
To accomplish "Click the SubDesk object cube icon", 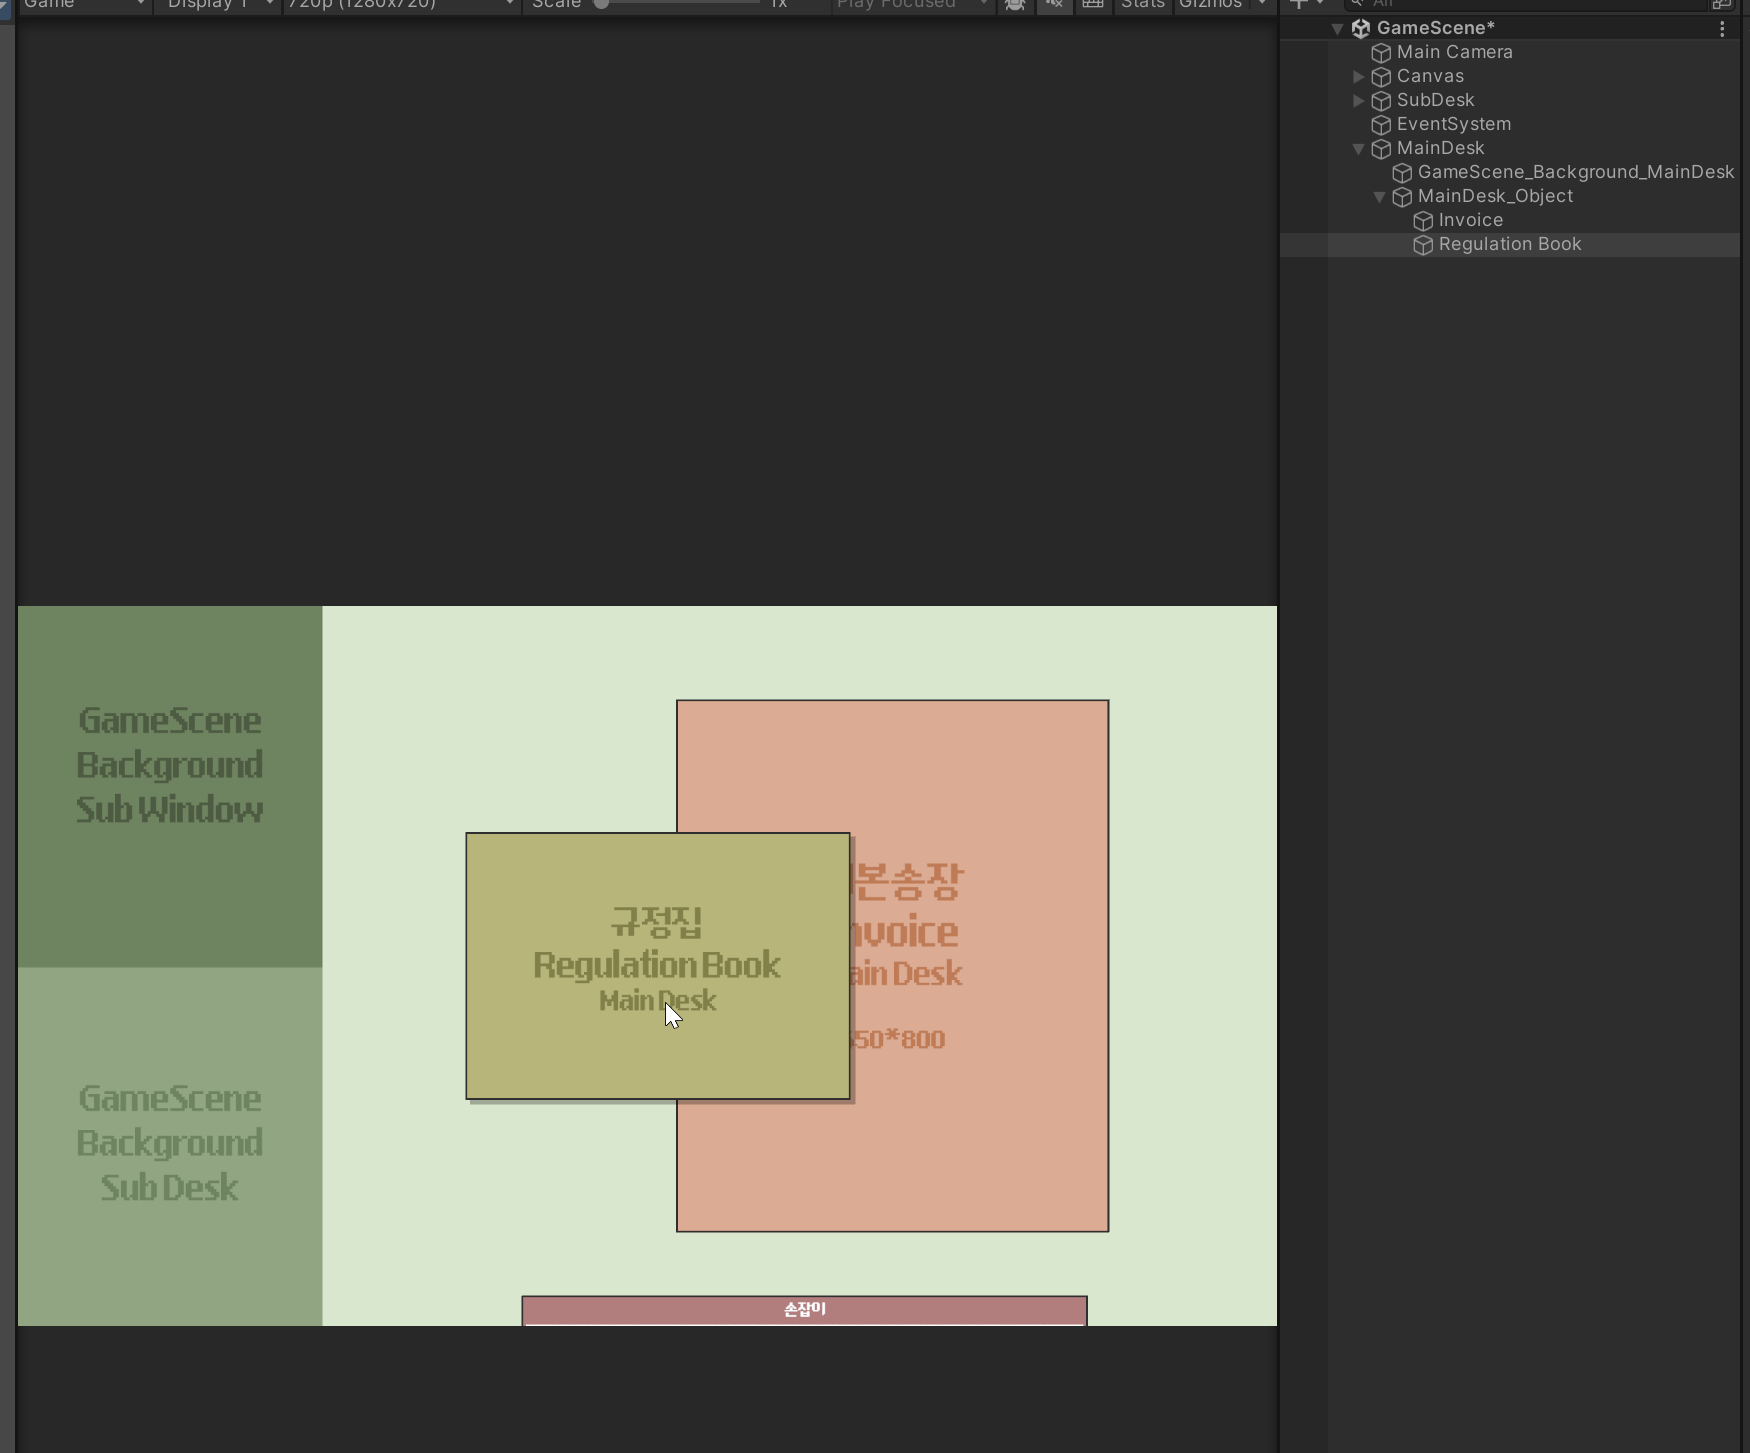I will pyautogui.click(x=1381, y=101).
